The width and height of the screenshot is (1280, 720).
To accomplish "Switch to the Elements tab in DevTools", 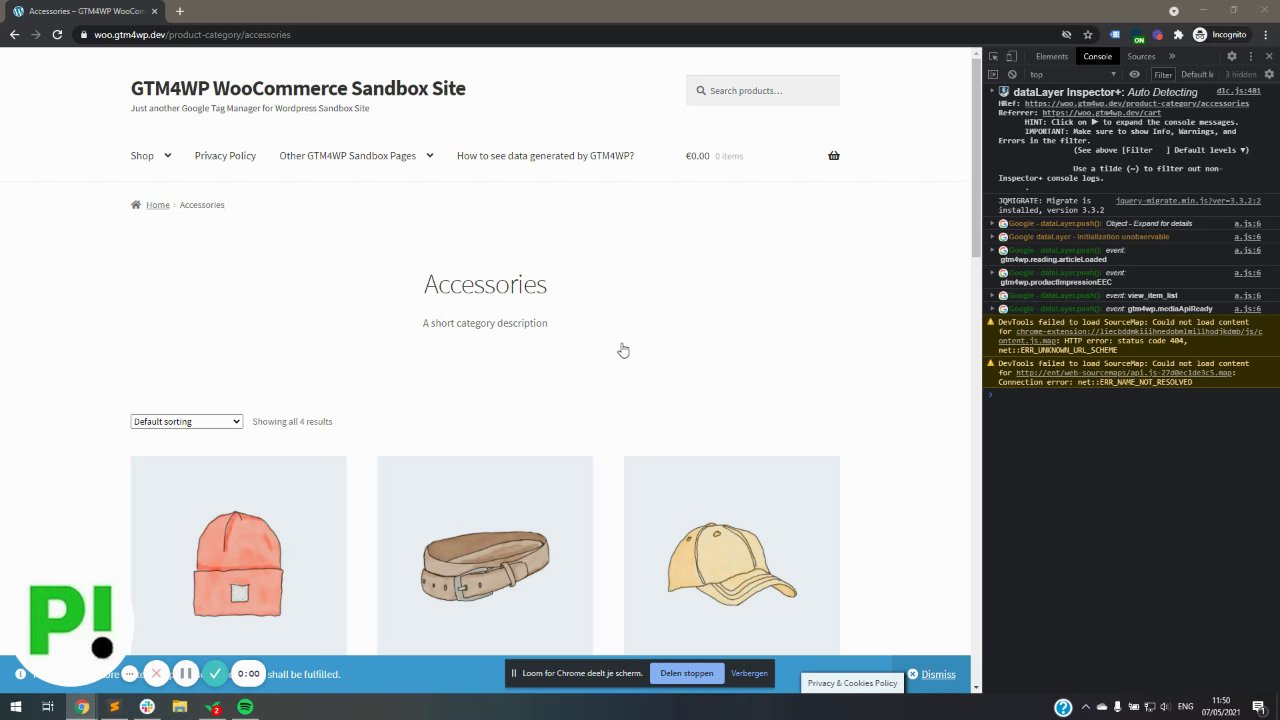I will (x=1052, y=56).
